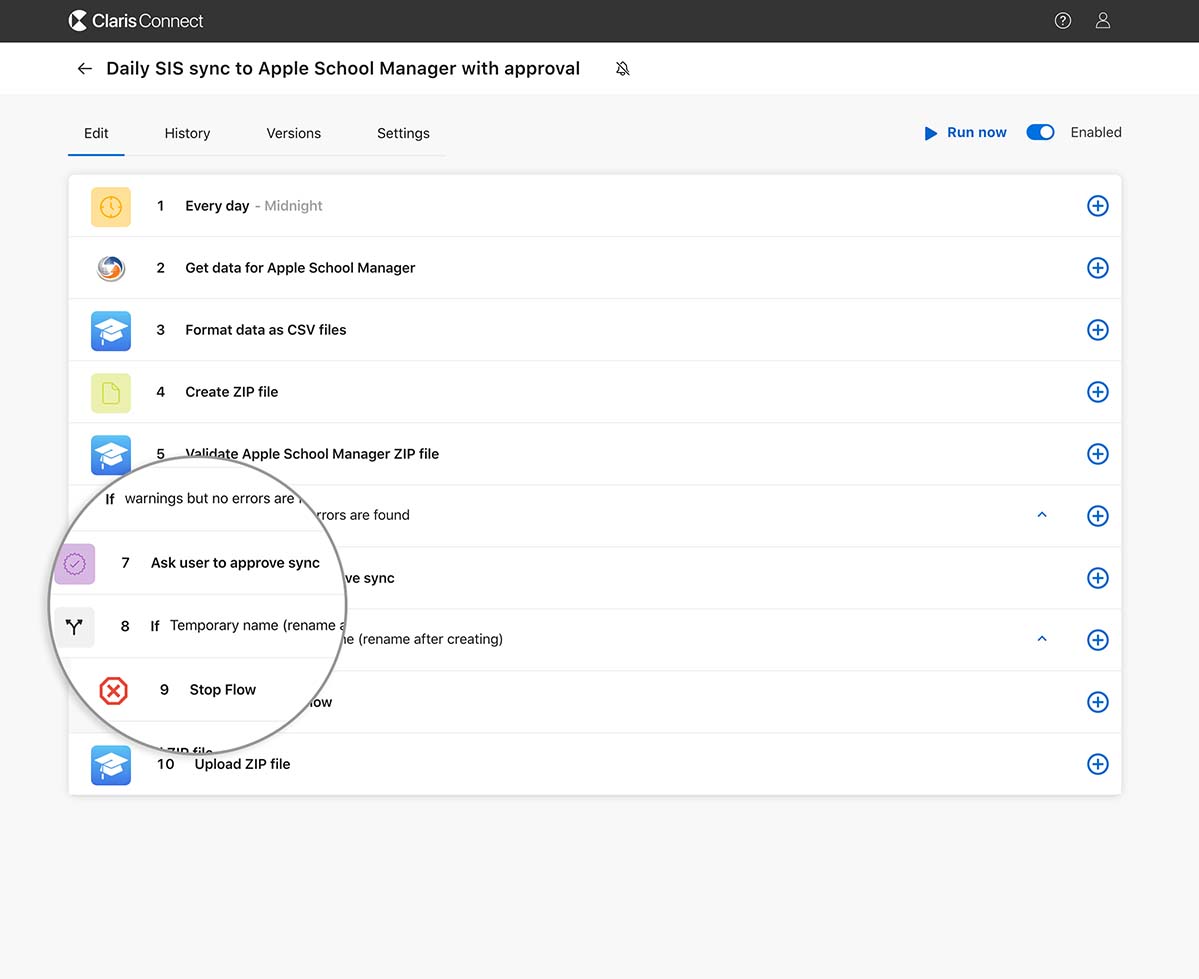This screenshot has width=1199, height=979.
Task: Open the Temporary name If step
Action: 247,626
